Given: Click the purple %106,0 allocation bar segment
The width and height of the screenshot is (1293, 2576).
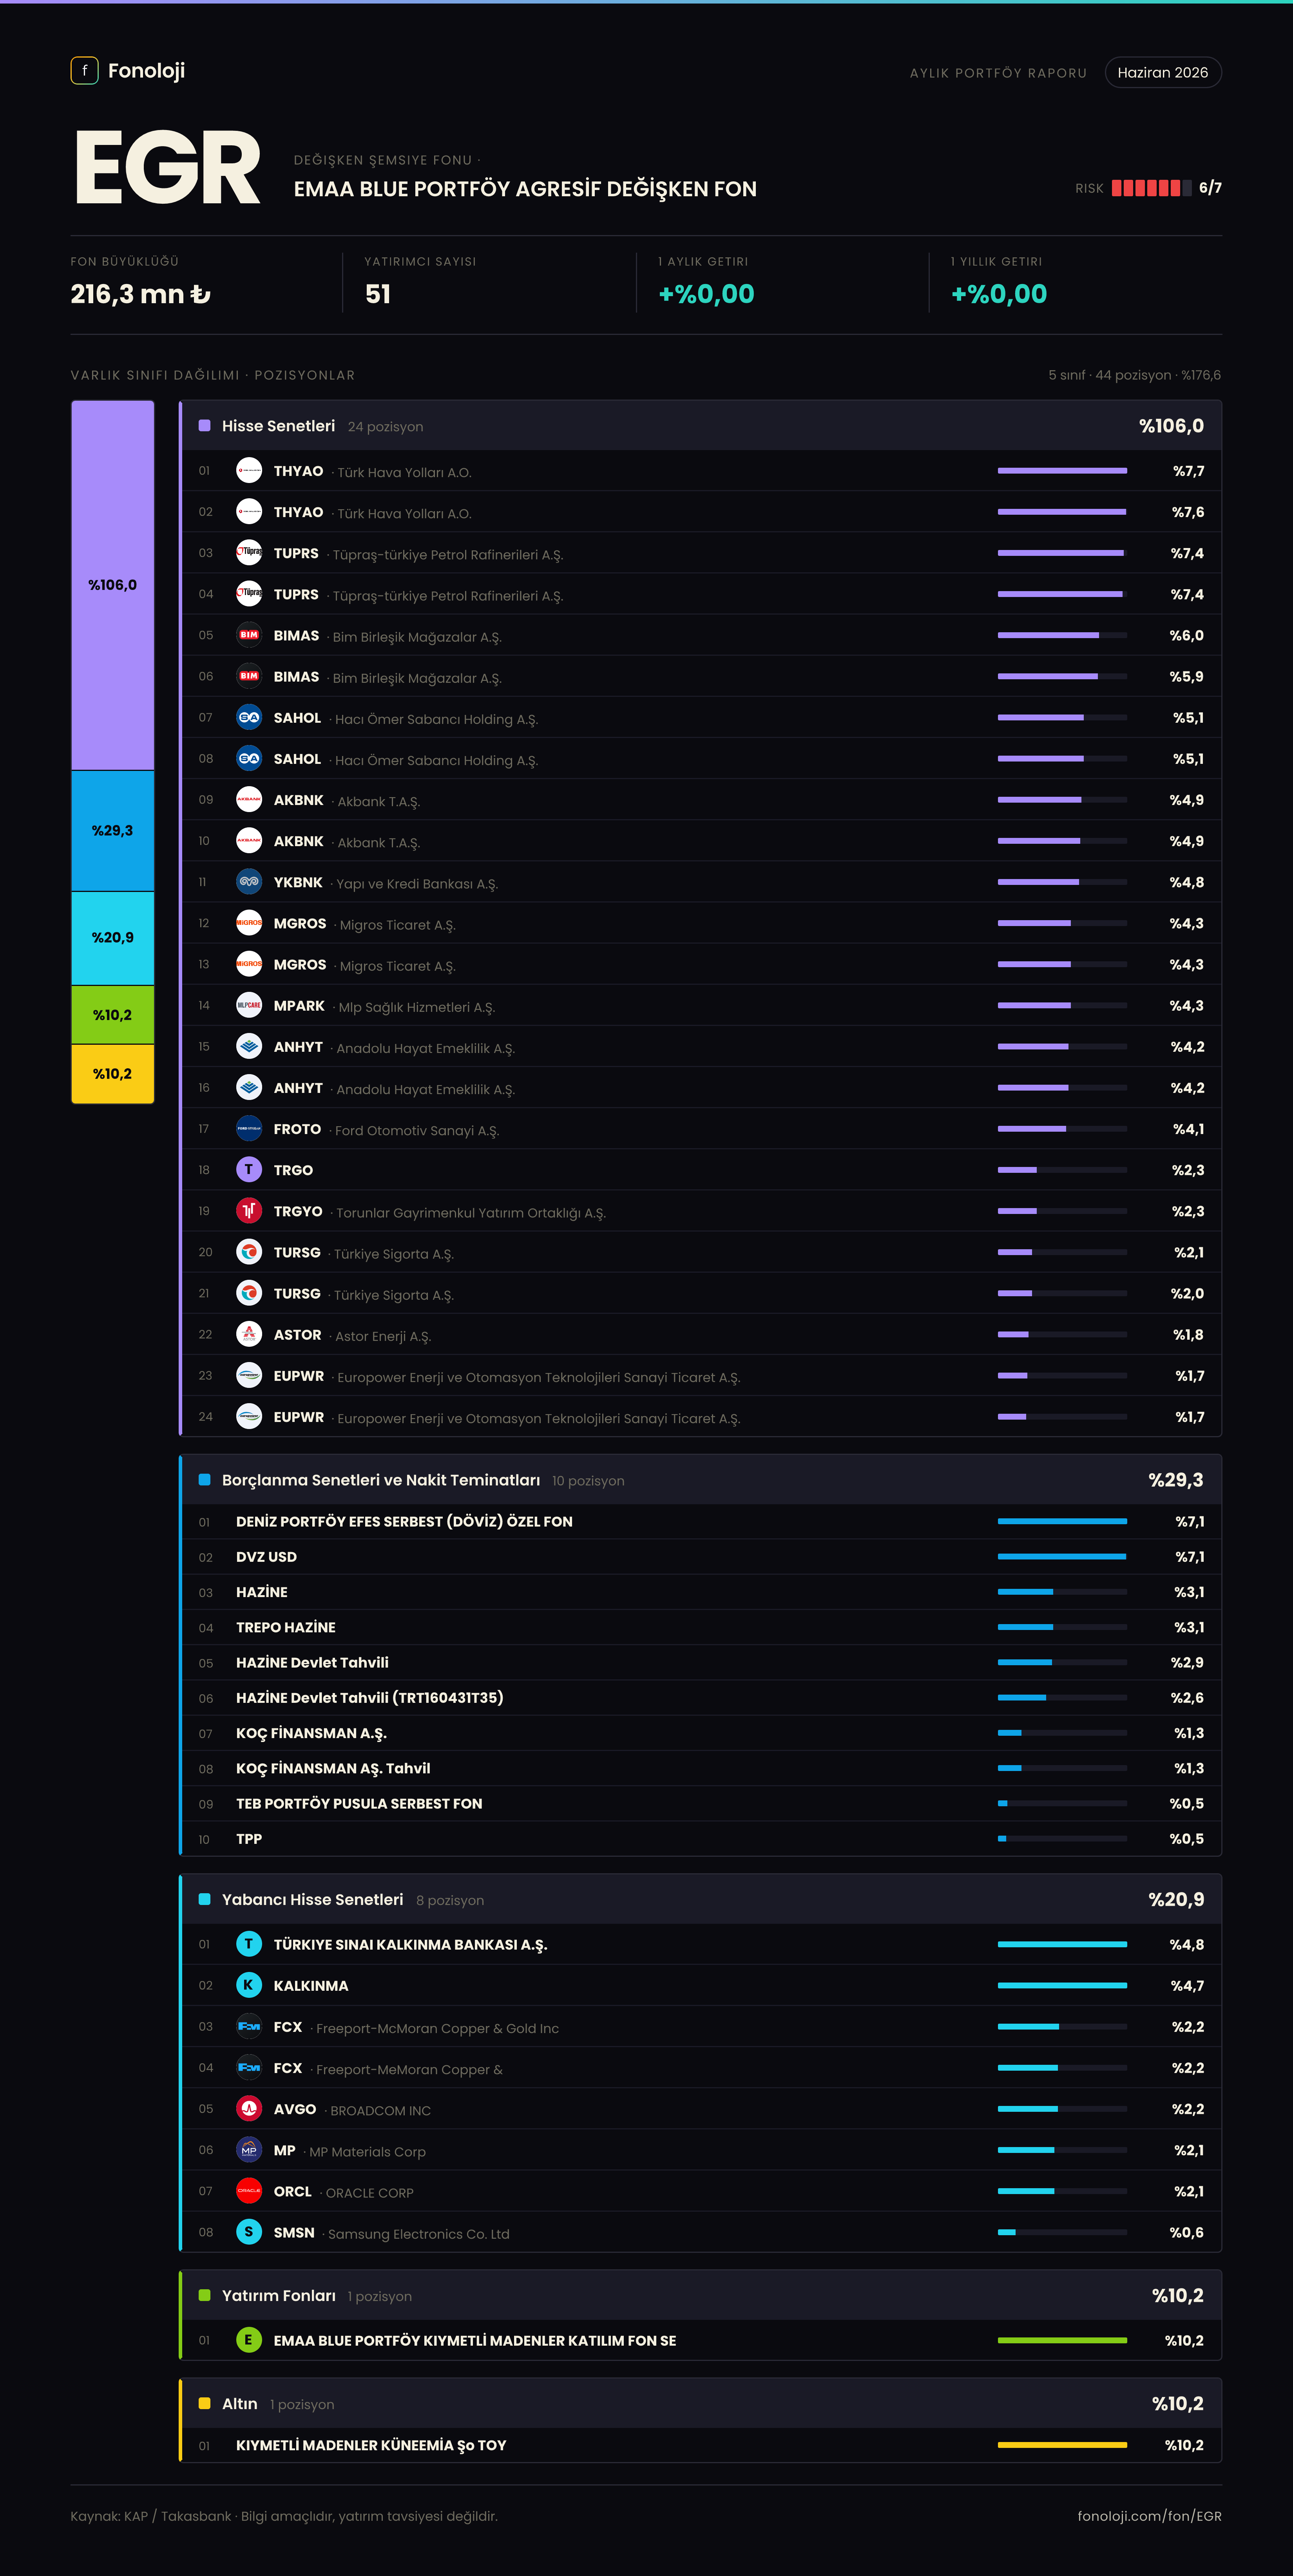Looking at the screenshot, I should coord(112,585).
